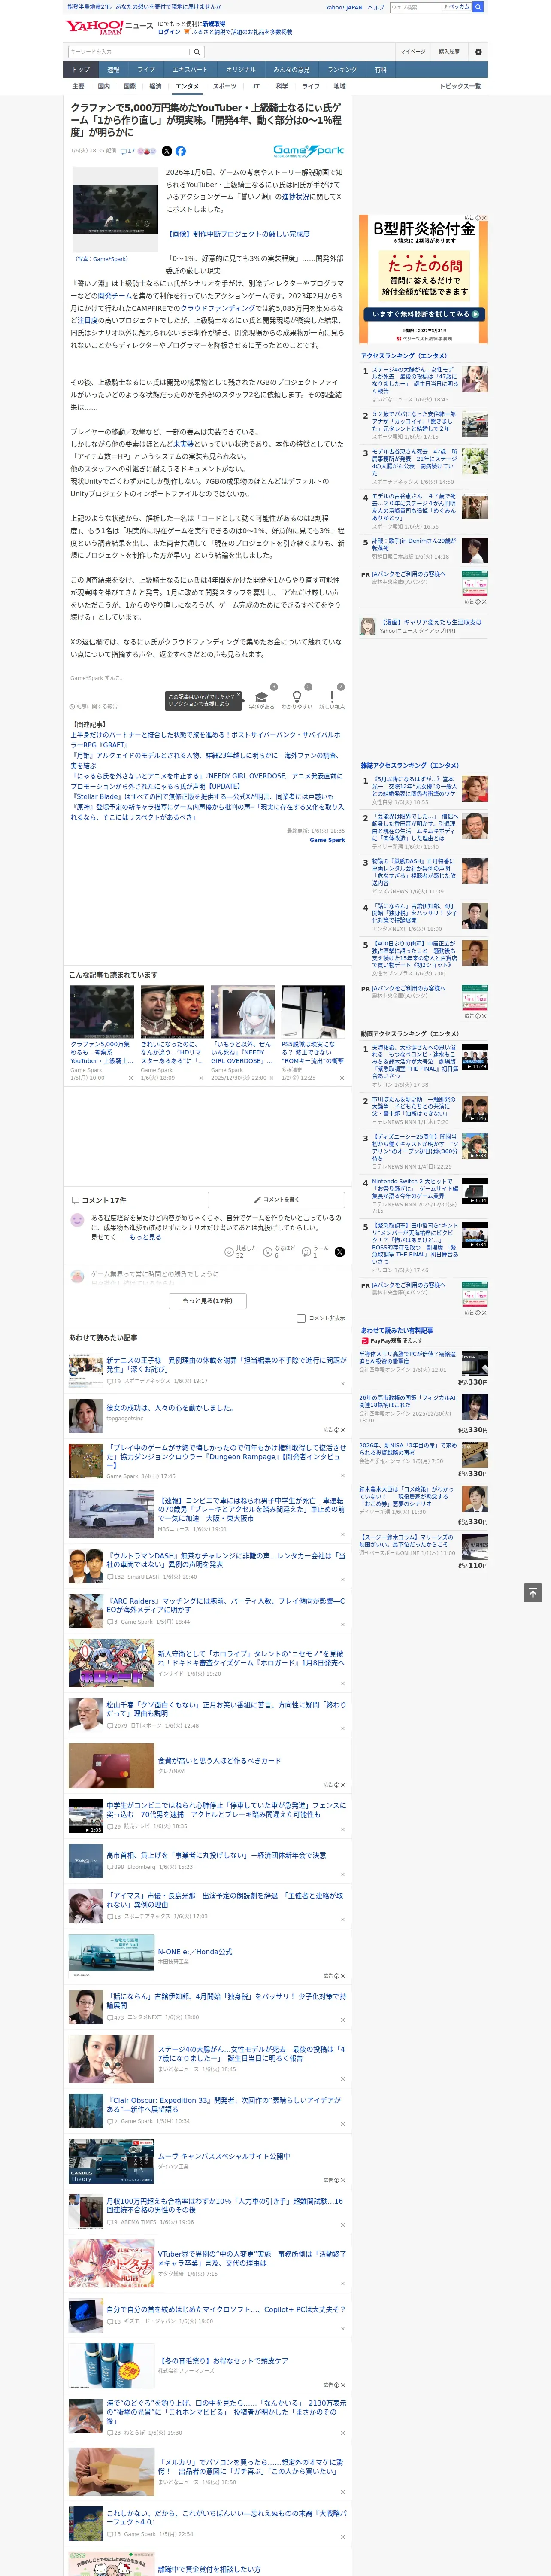Open settings via the gear icon
The width and height of the screenshot is (551, 2576).
[478, 51]
